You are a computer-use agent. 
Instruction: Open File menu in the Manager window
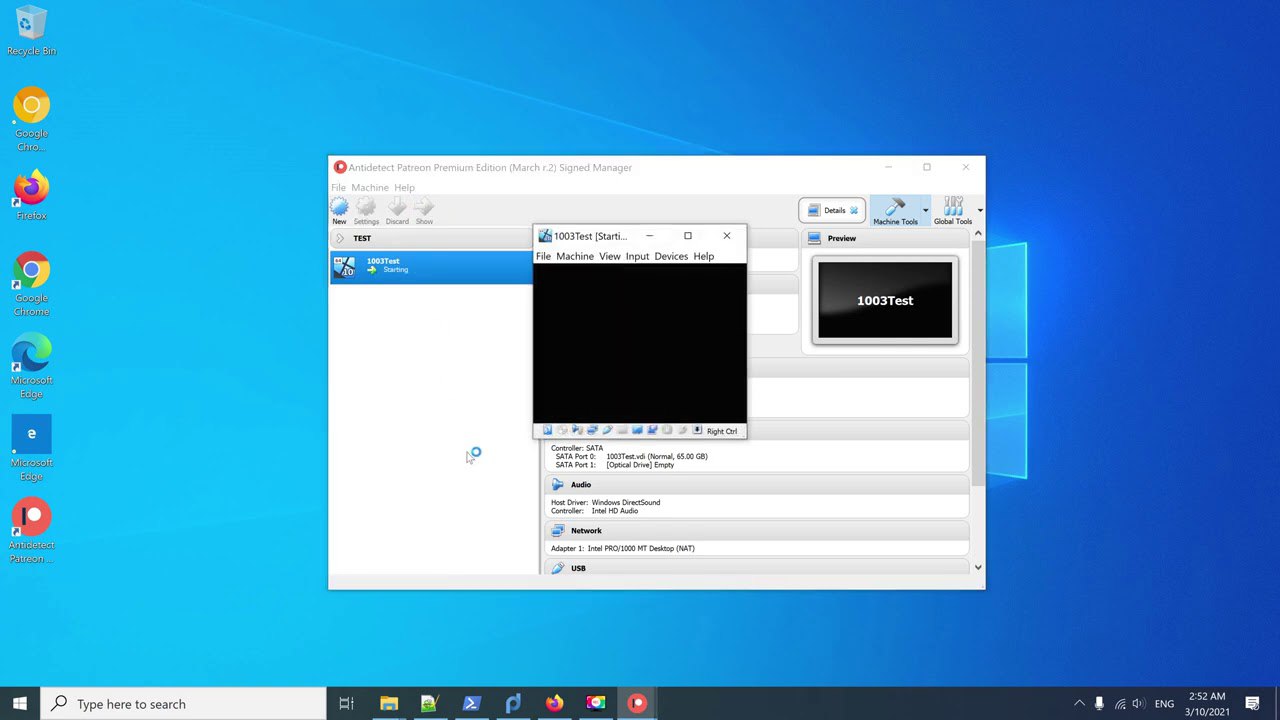338,187
